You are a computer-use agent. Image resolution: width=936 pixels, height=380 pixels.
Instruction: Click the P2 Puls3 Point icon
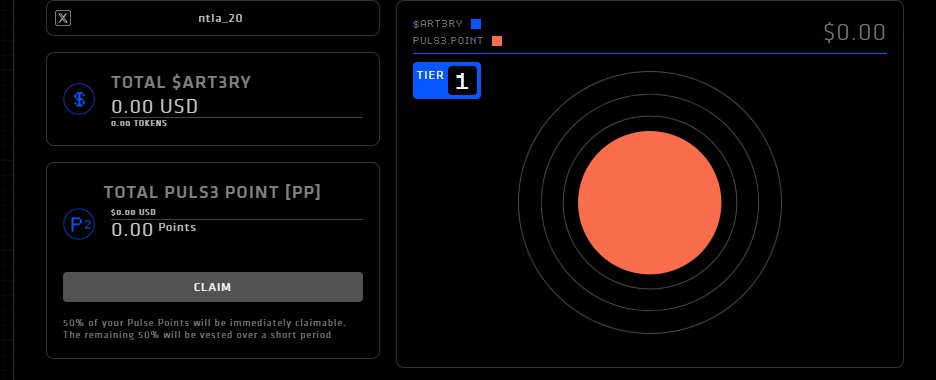coord(79,224)
